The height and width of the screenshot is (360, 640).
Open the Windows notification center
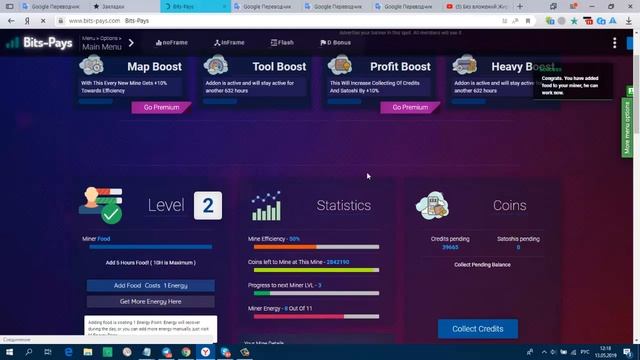click(x=628, y=352)
